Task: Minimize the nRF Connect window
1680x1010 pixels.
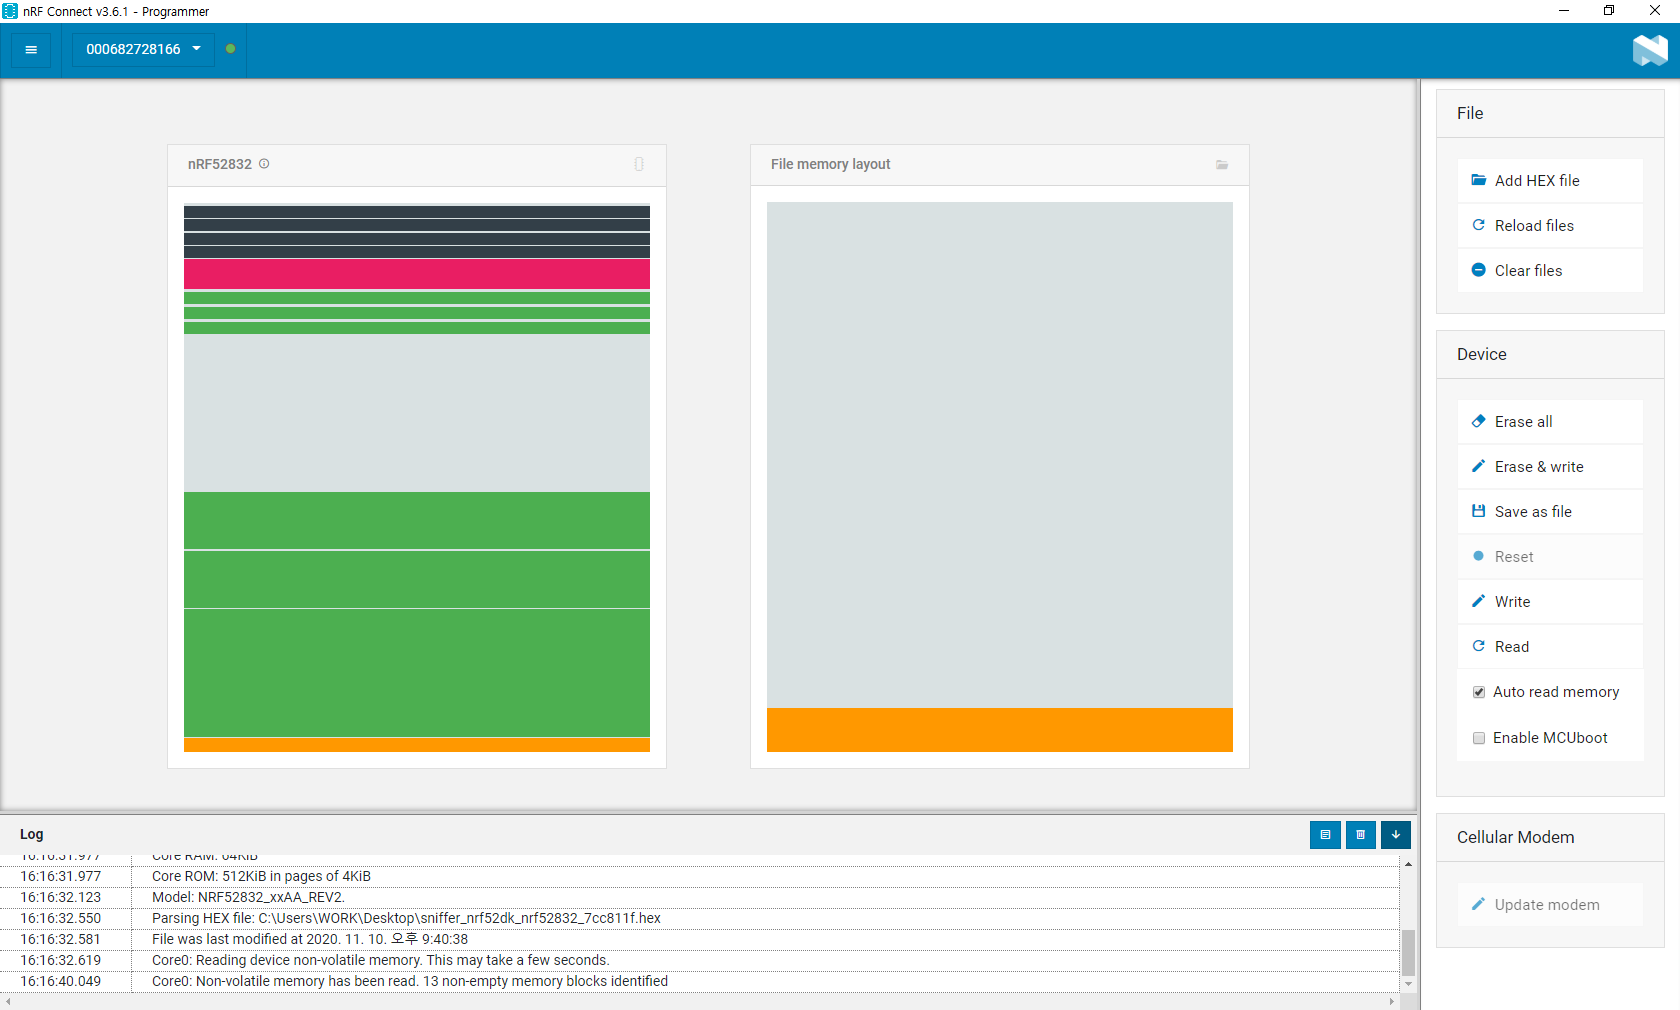Action: click(1564, 11)
